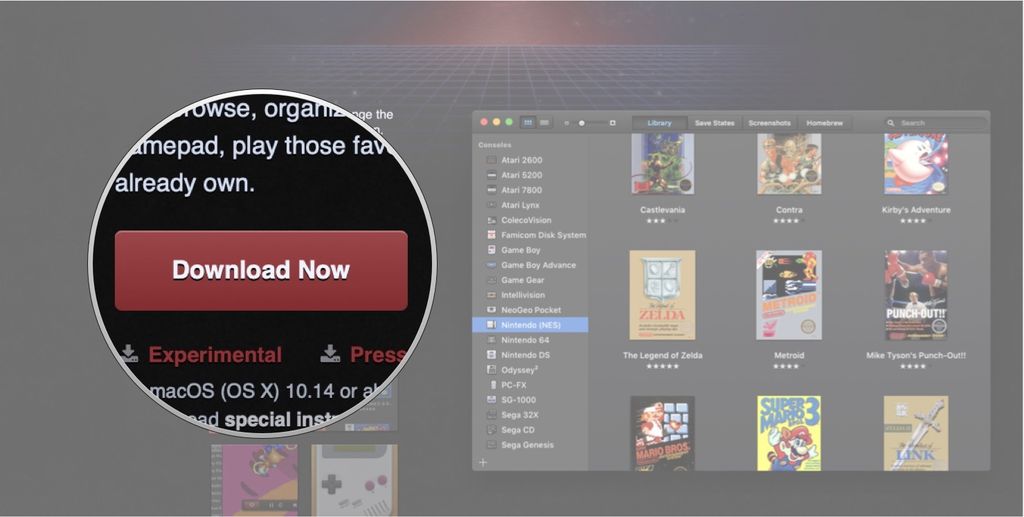The width and height of the screenshot is (1024, 517).
Task: Set the Contra star rating
Action: [x=789, y=221]
